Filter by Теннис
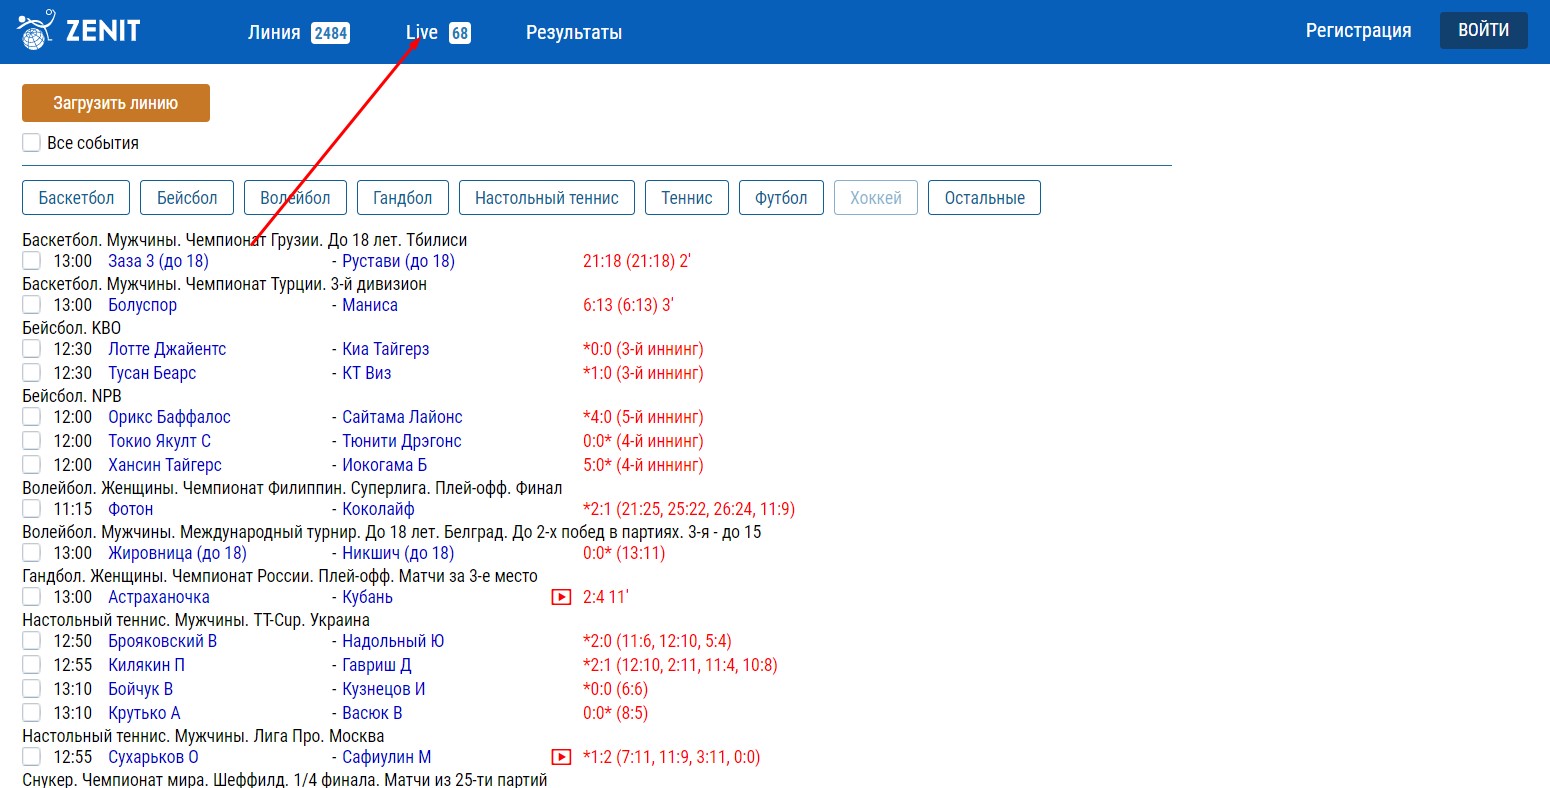The width and height of the screenshot is (1550, 788). (687, 197)
